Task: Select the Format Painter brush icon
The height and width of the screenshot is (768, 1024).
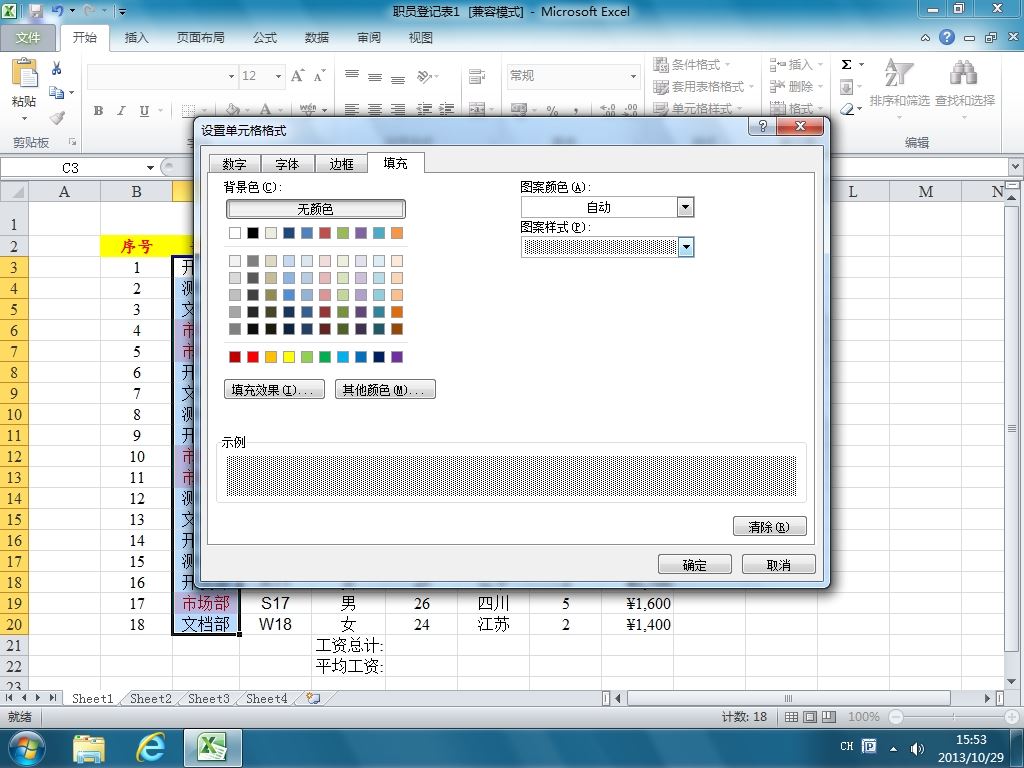Action: [x=57, y=118]
